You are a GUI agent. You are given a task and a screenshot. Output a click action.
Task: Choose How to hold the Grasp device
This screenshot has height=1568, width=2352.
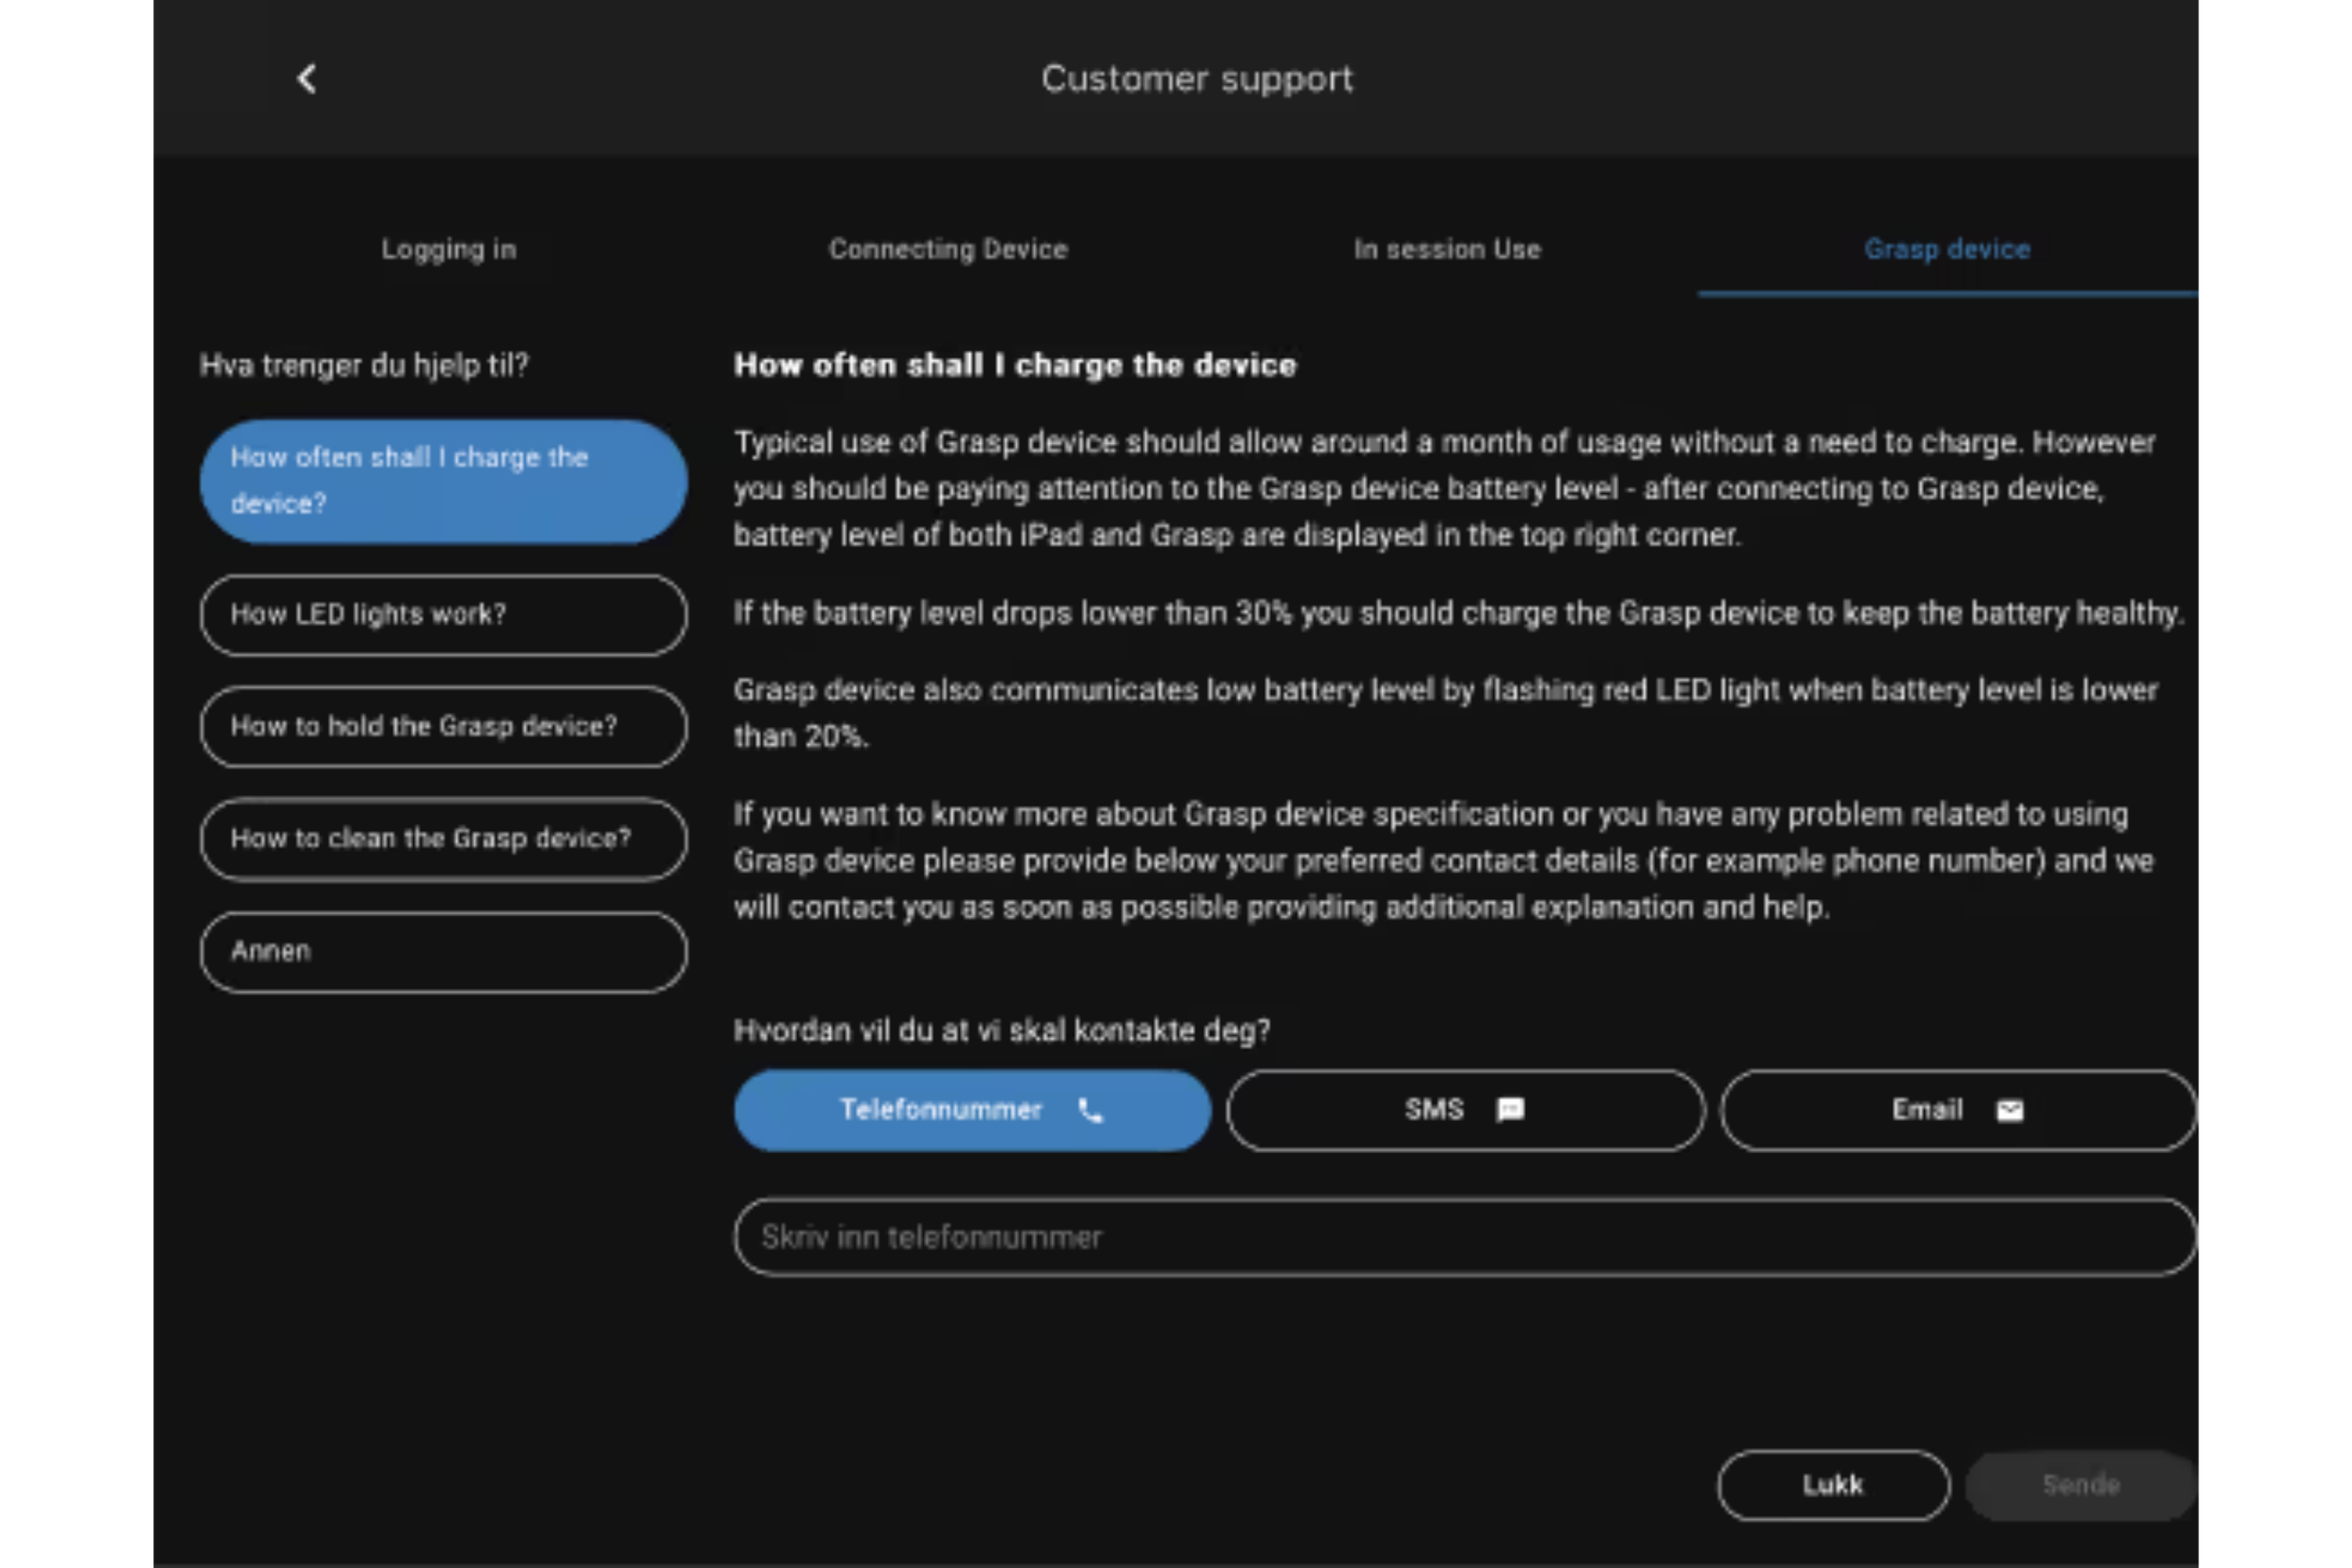click(x=443, y=726)
